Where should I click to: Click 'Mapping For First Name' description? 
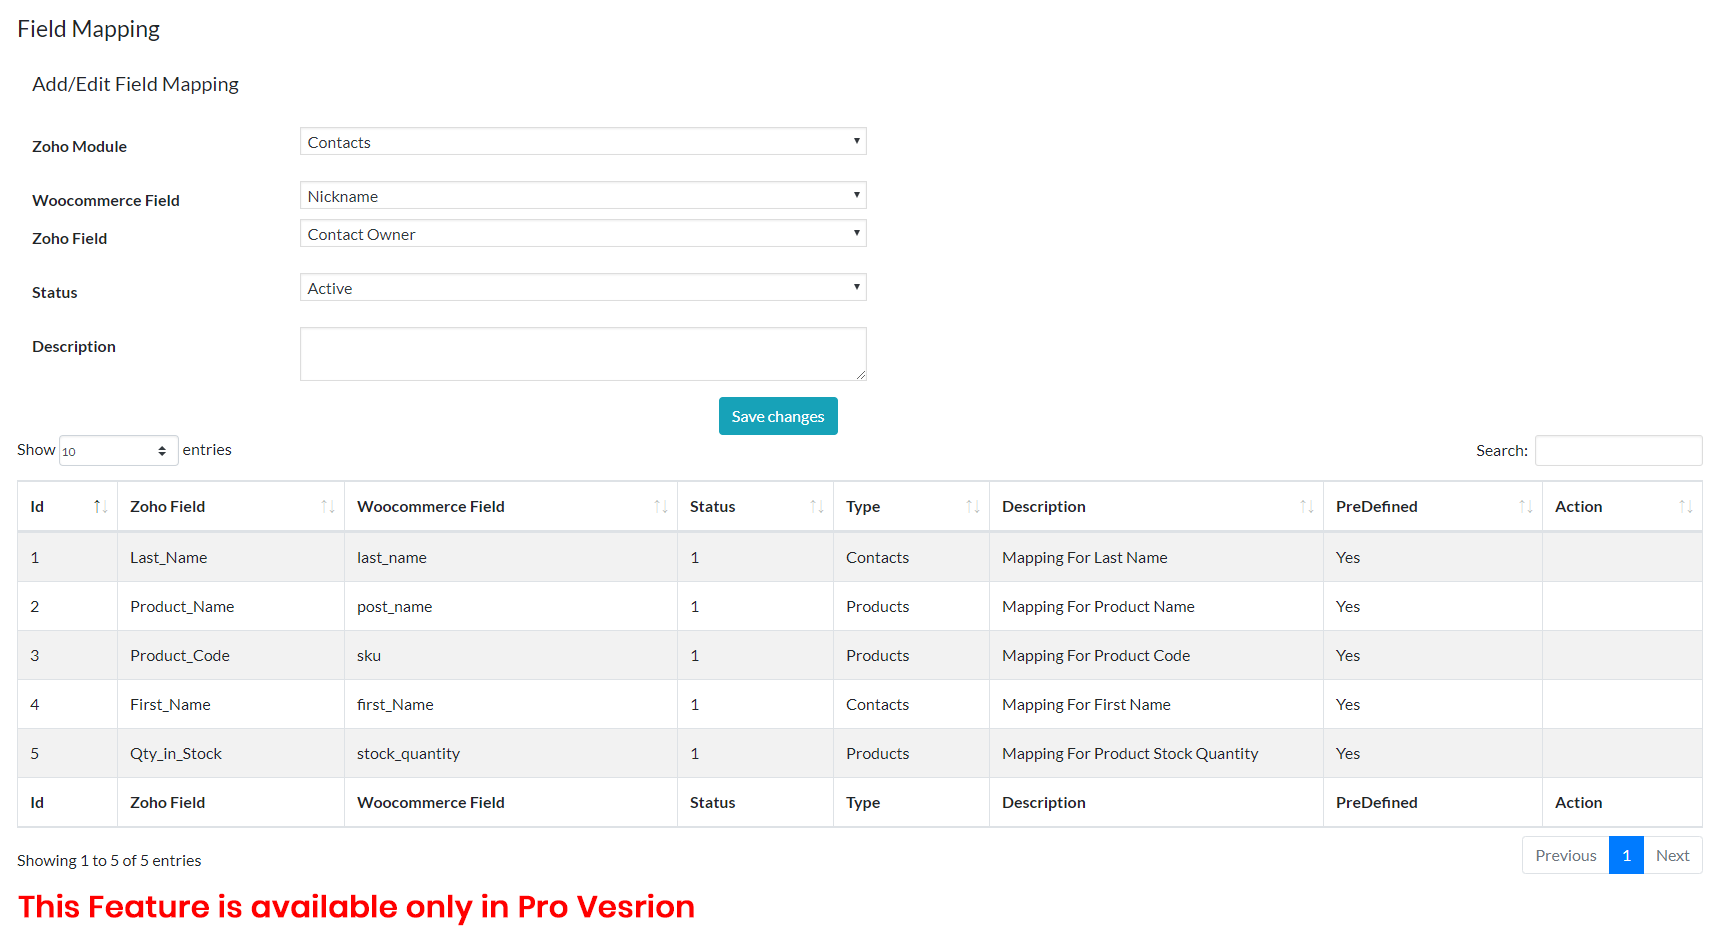(1086, 705)
